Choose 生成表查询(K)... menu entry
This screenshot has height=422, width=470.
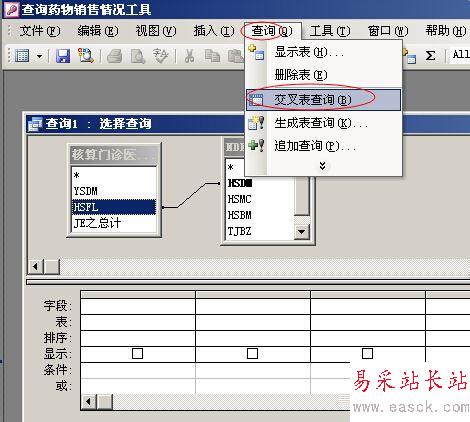click(x=323, y=123)
